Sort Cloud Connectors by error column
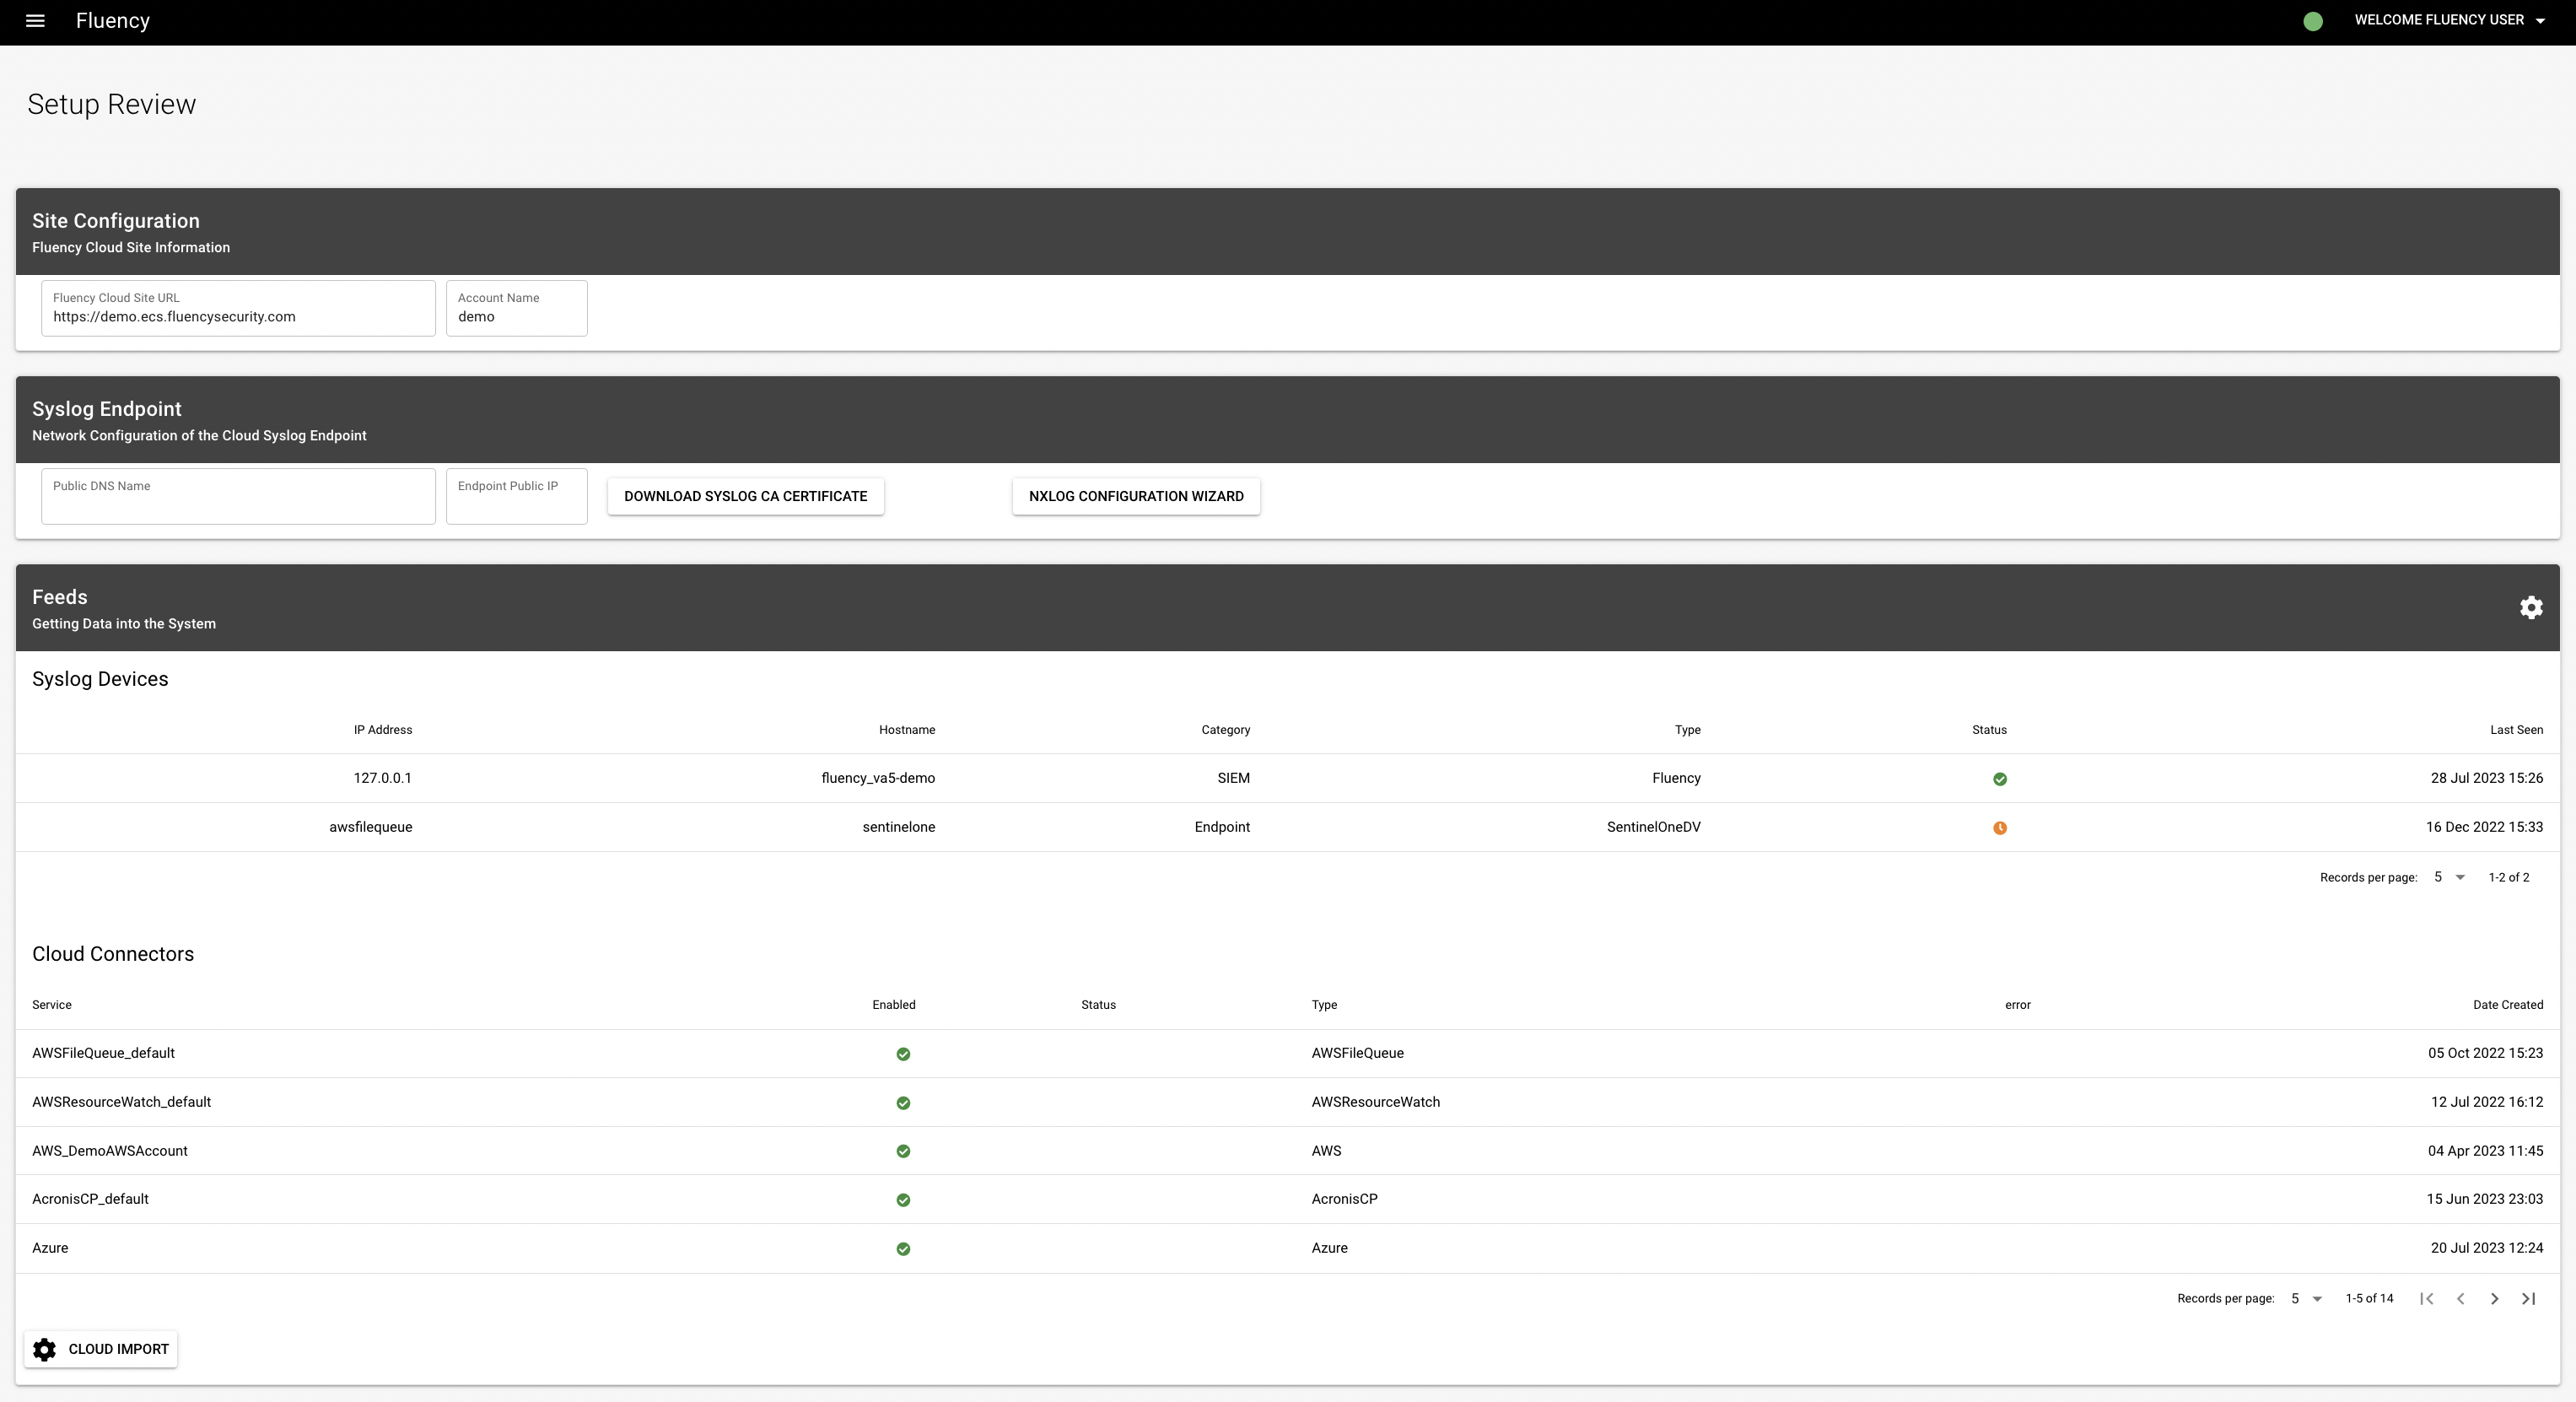Viewport: 2576px width, 1402px height. [2017, 1005]
